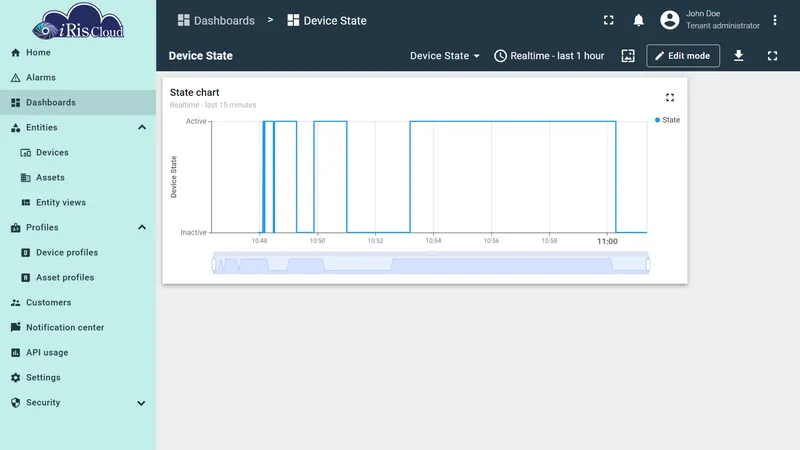
Task: Click the Active y-axis label
Action: click(196, 121)
